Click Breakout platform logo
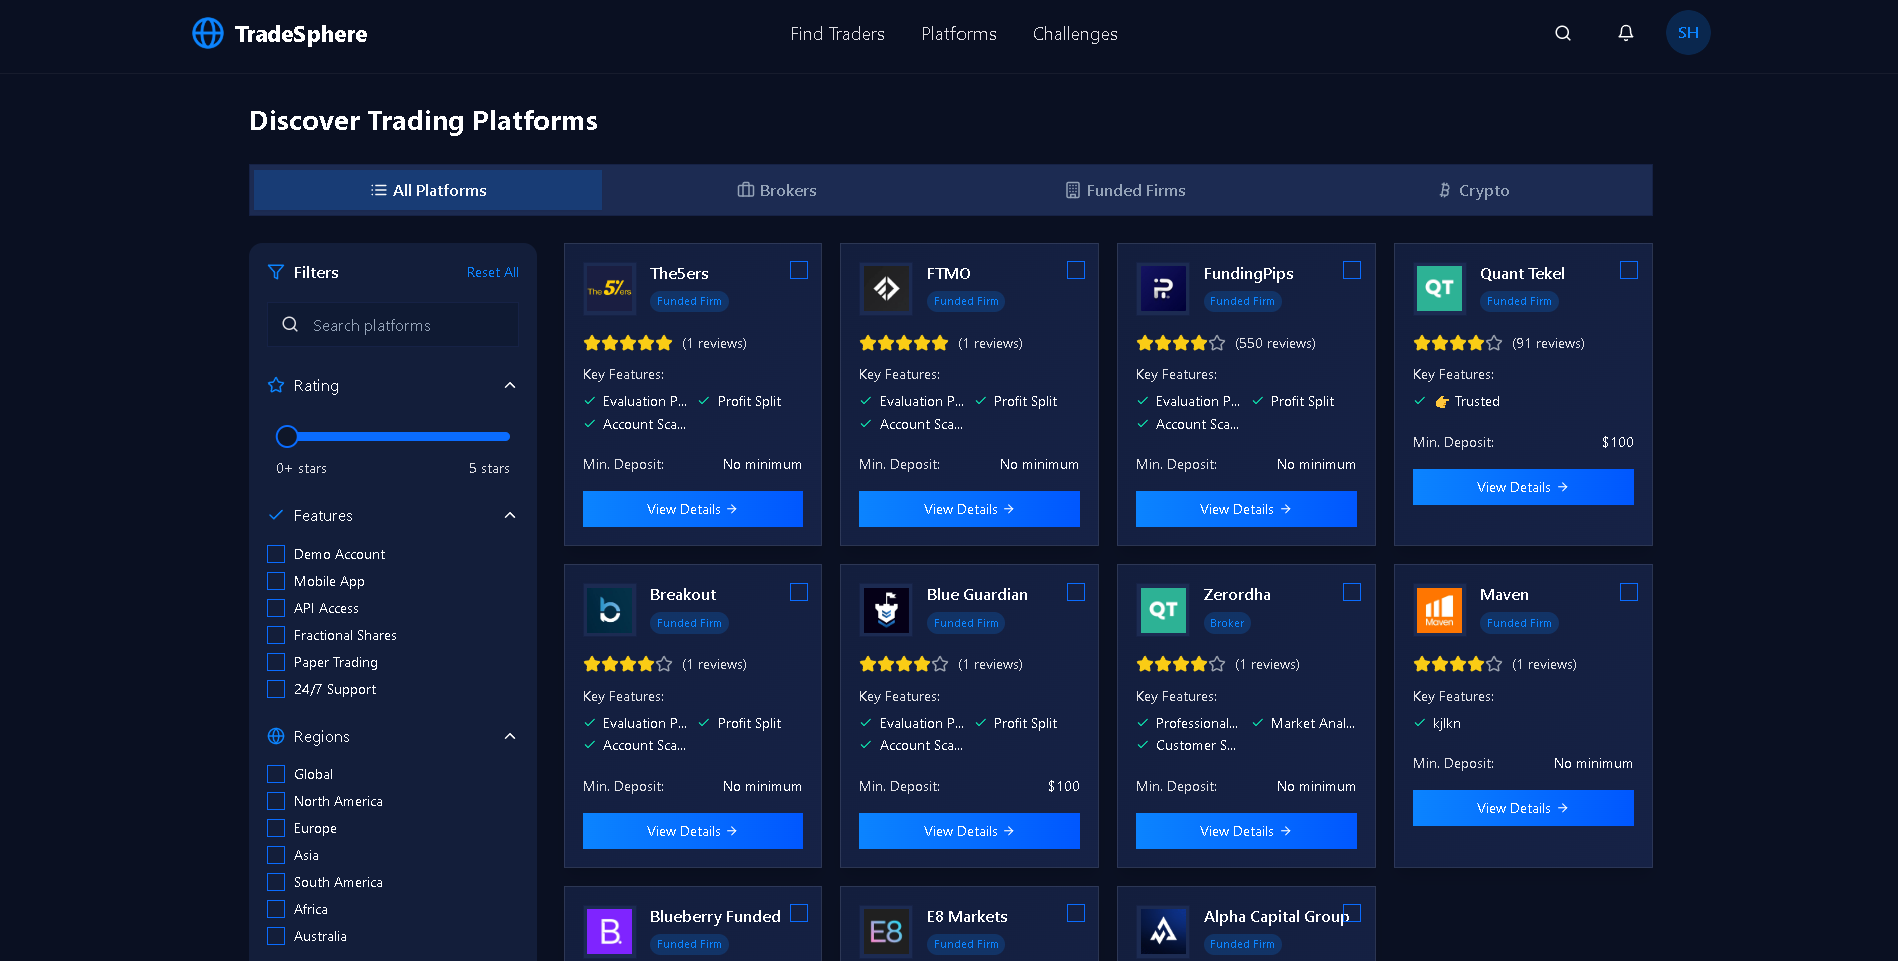The height and width of the screenshot is (961, 1898). pos(609,610)
